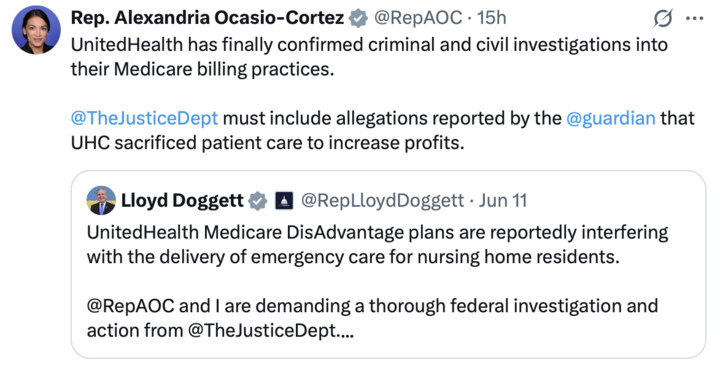Open the three-dot more options menu
The height and width of the screenshot is (365, 720).
[694, 18]
